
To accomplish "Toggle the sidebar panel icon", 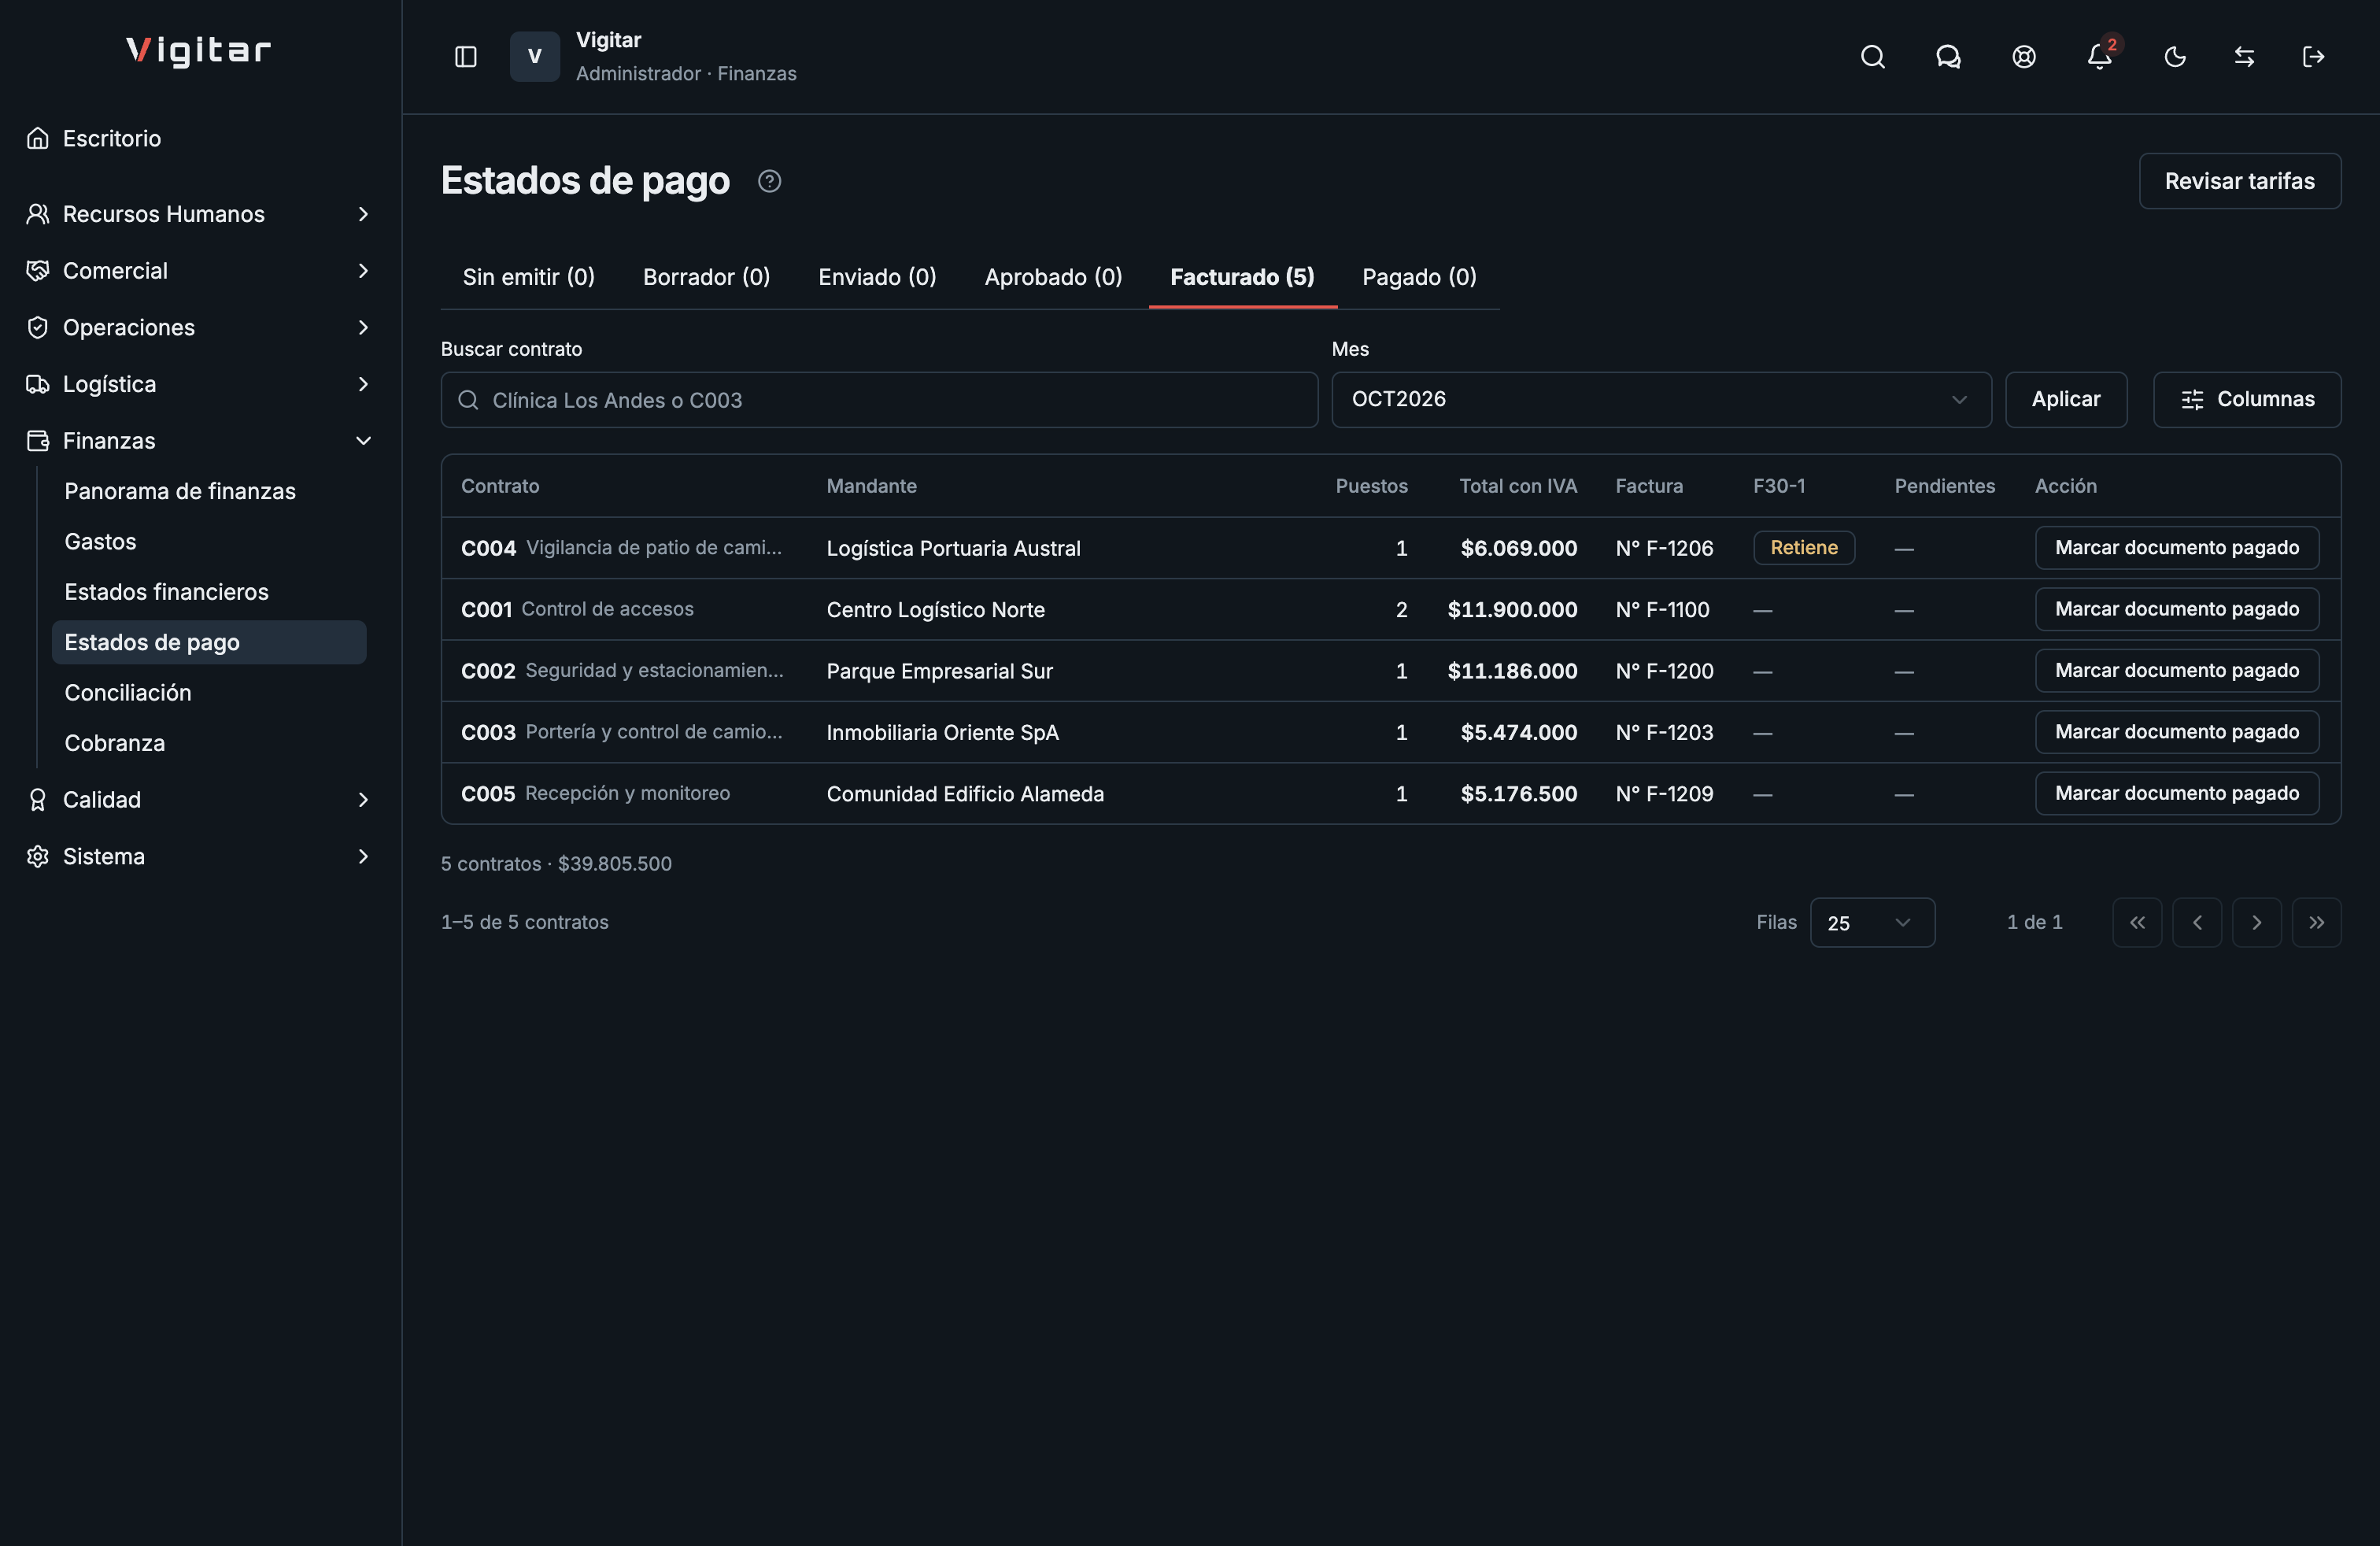I will pyautogui.click(x=466, y=57).
